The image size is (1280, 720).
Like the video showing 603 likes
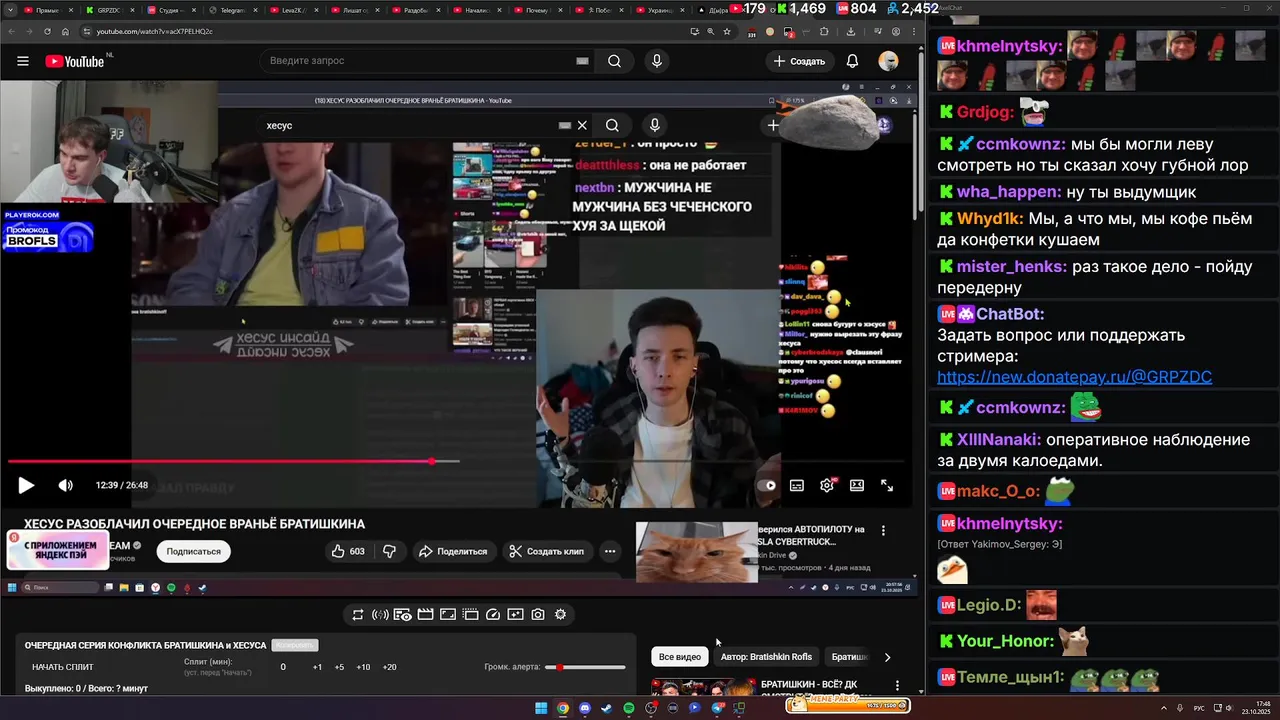pos(348,551)
